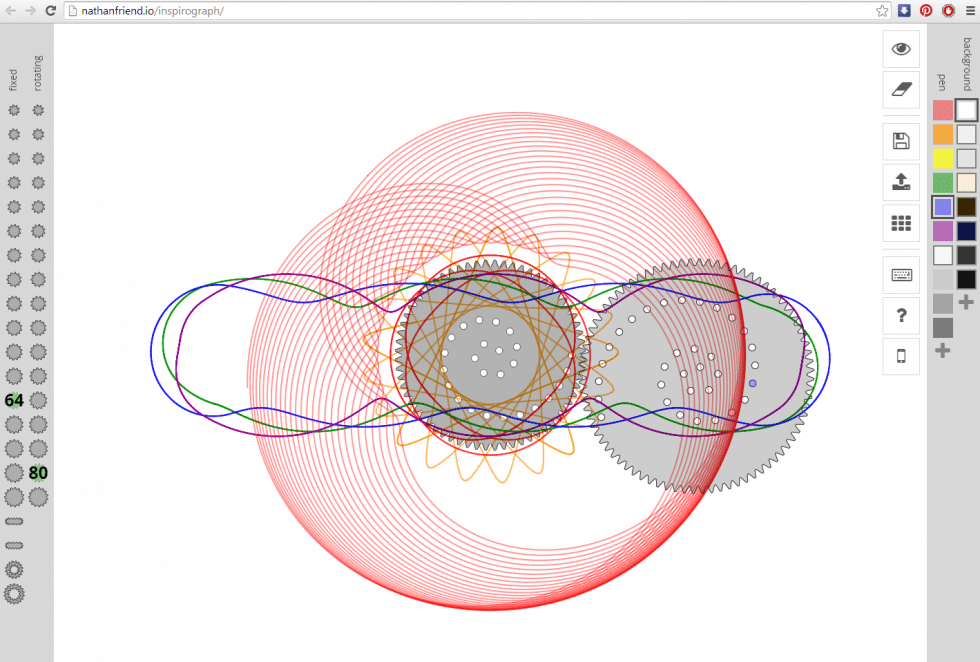This screenshot has height=662, width=980.
Task: Choose the orange pen color
Action: (942, 134)
